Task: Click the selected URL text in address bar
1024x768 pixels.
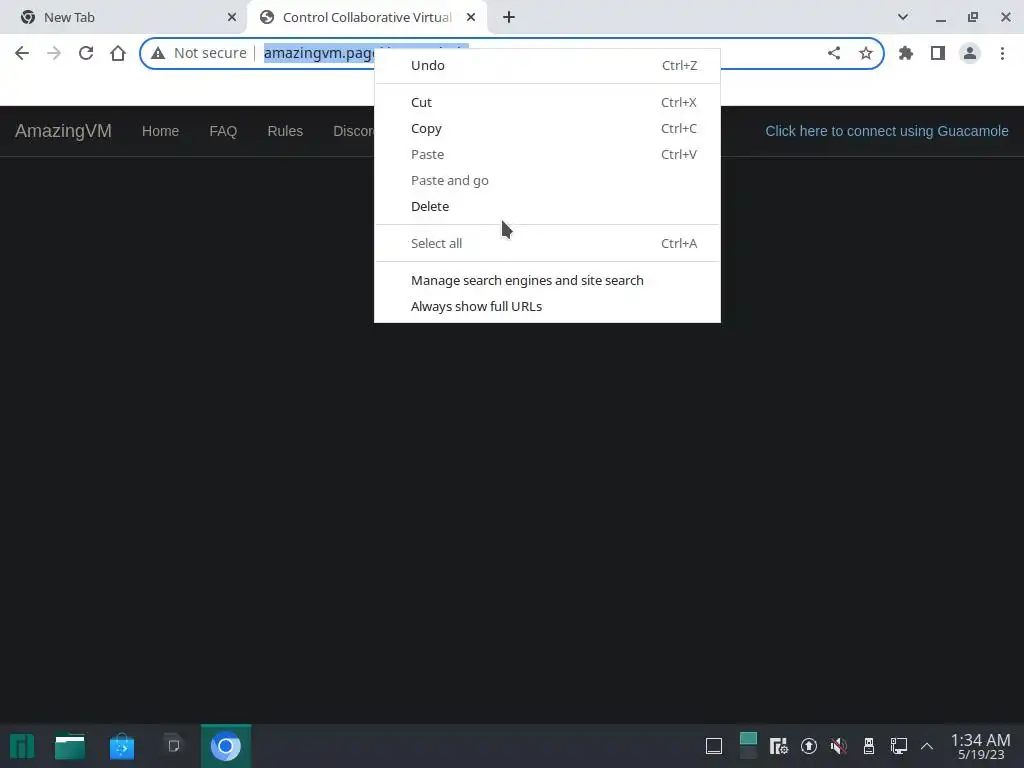Action: (319, 53)
